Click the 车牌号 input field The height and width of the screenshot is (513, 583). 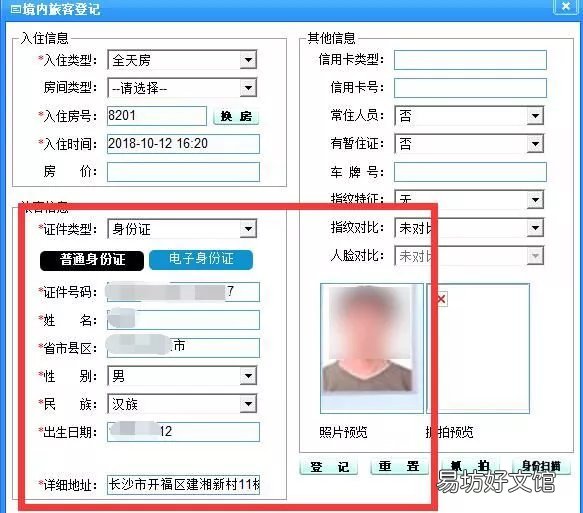coord(470,172)
